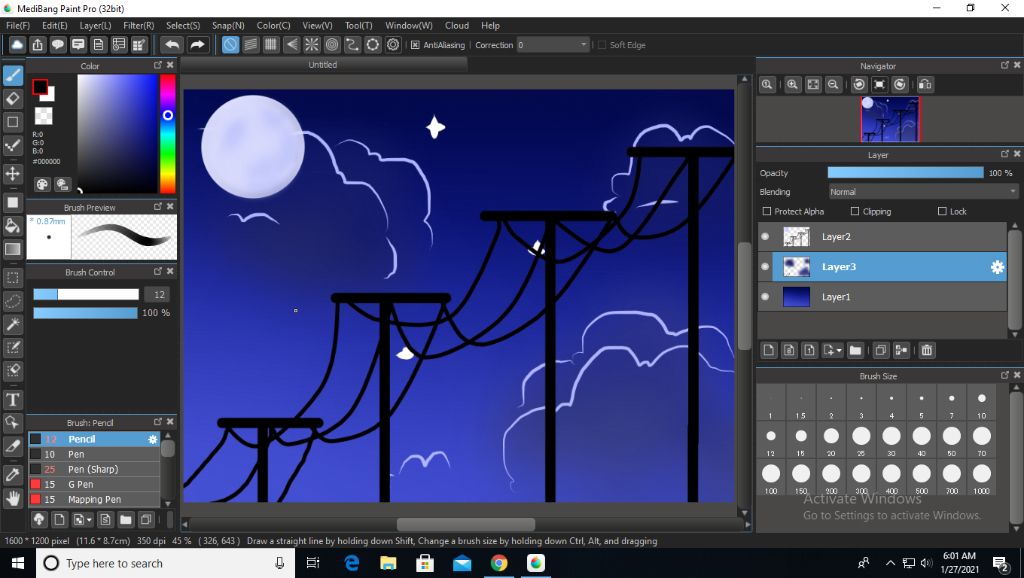Enable Protect Alpha for the layer
Image resolution: width=1024 pixels, height=578 pixels.
(x=767, y=212)
